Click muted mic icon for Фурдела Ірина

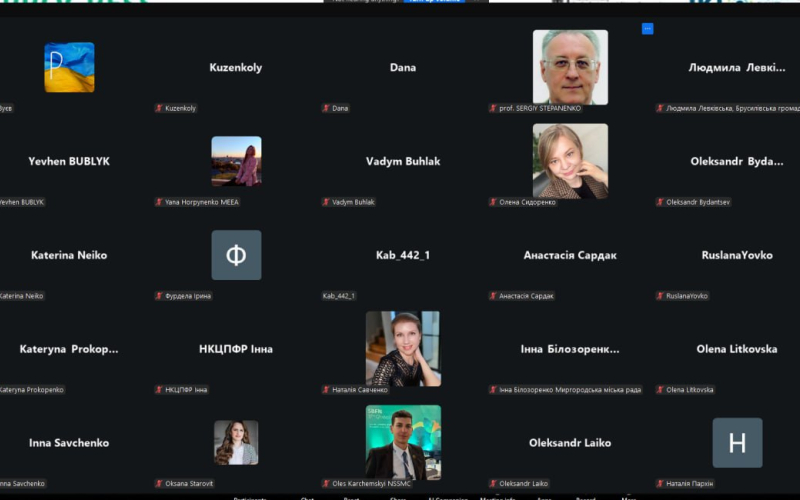click(x=159, y=296)
